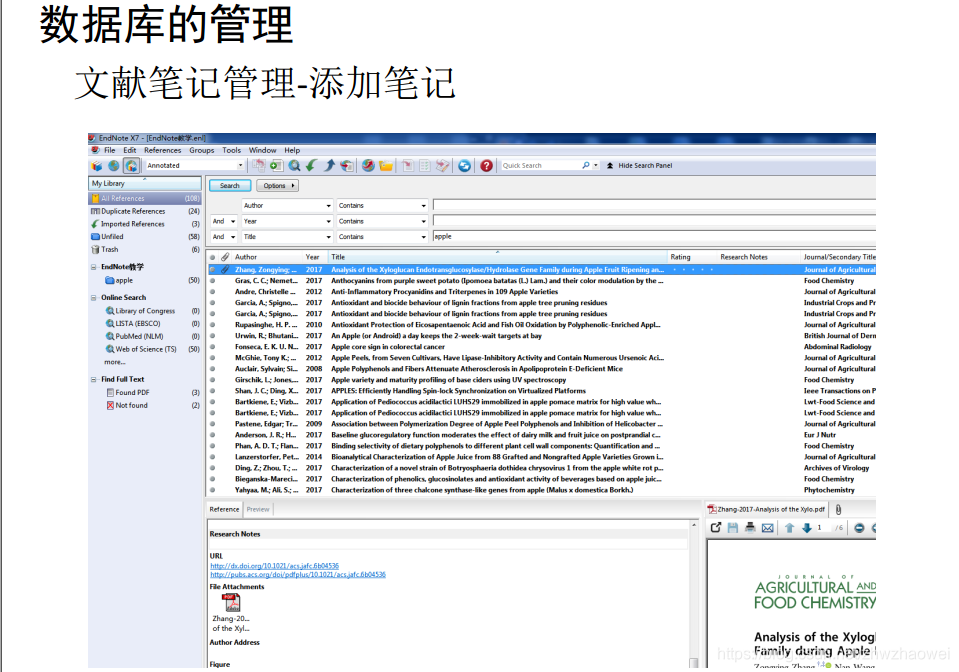This screenshot has width=959, height=672.
Task: Open Contains dropdown in the Author row
Action: [423, 205]
